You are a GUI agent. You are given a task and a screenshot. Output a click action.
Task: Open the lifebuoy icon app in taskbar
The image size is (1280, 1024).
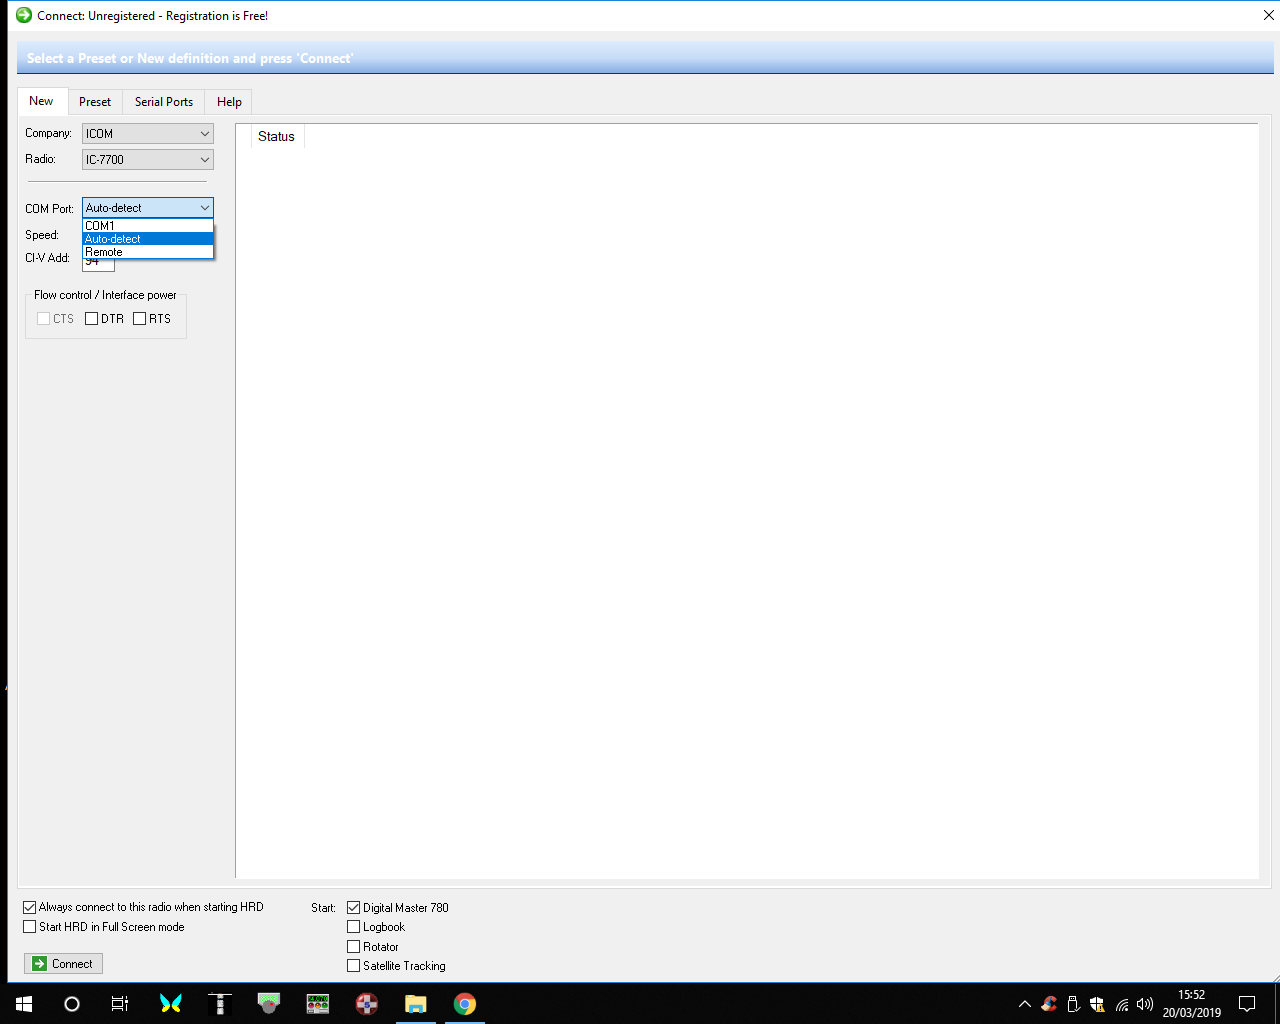pos(367,1004)
